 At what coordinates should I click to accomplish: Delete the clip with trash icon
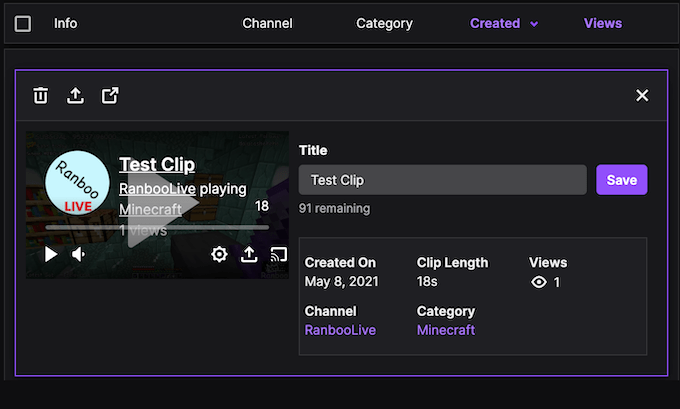click(x=40, y=95)
